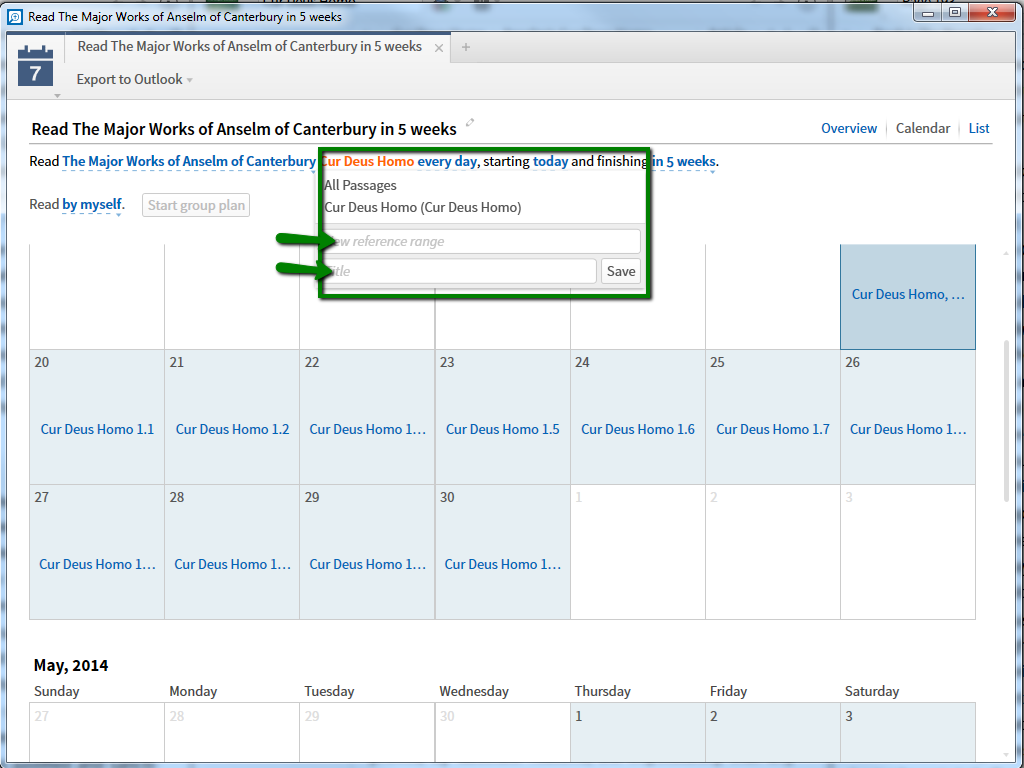
Task: Open the reading on April 27
Action: pyautogui.click(x=97, y=564)
